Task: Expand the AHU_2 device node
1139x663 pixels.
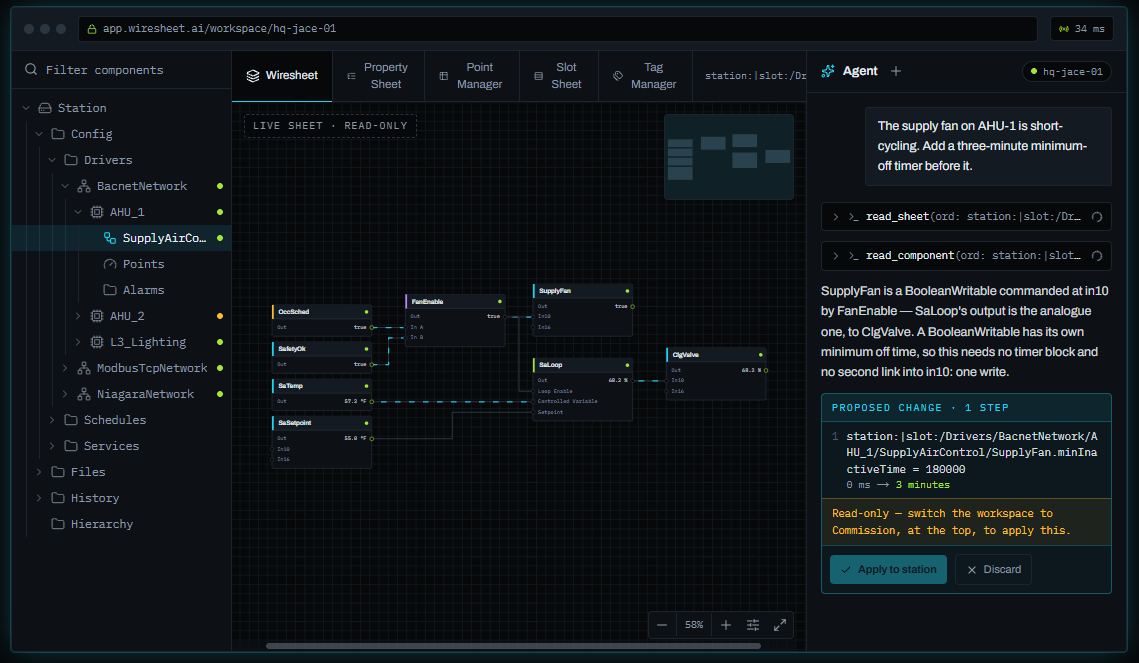Action: (78, 316)
